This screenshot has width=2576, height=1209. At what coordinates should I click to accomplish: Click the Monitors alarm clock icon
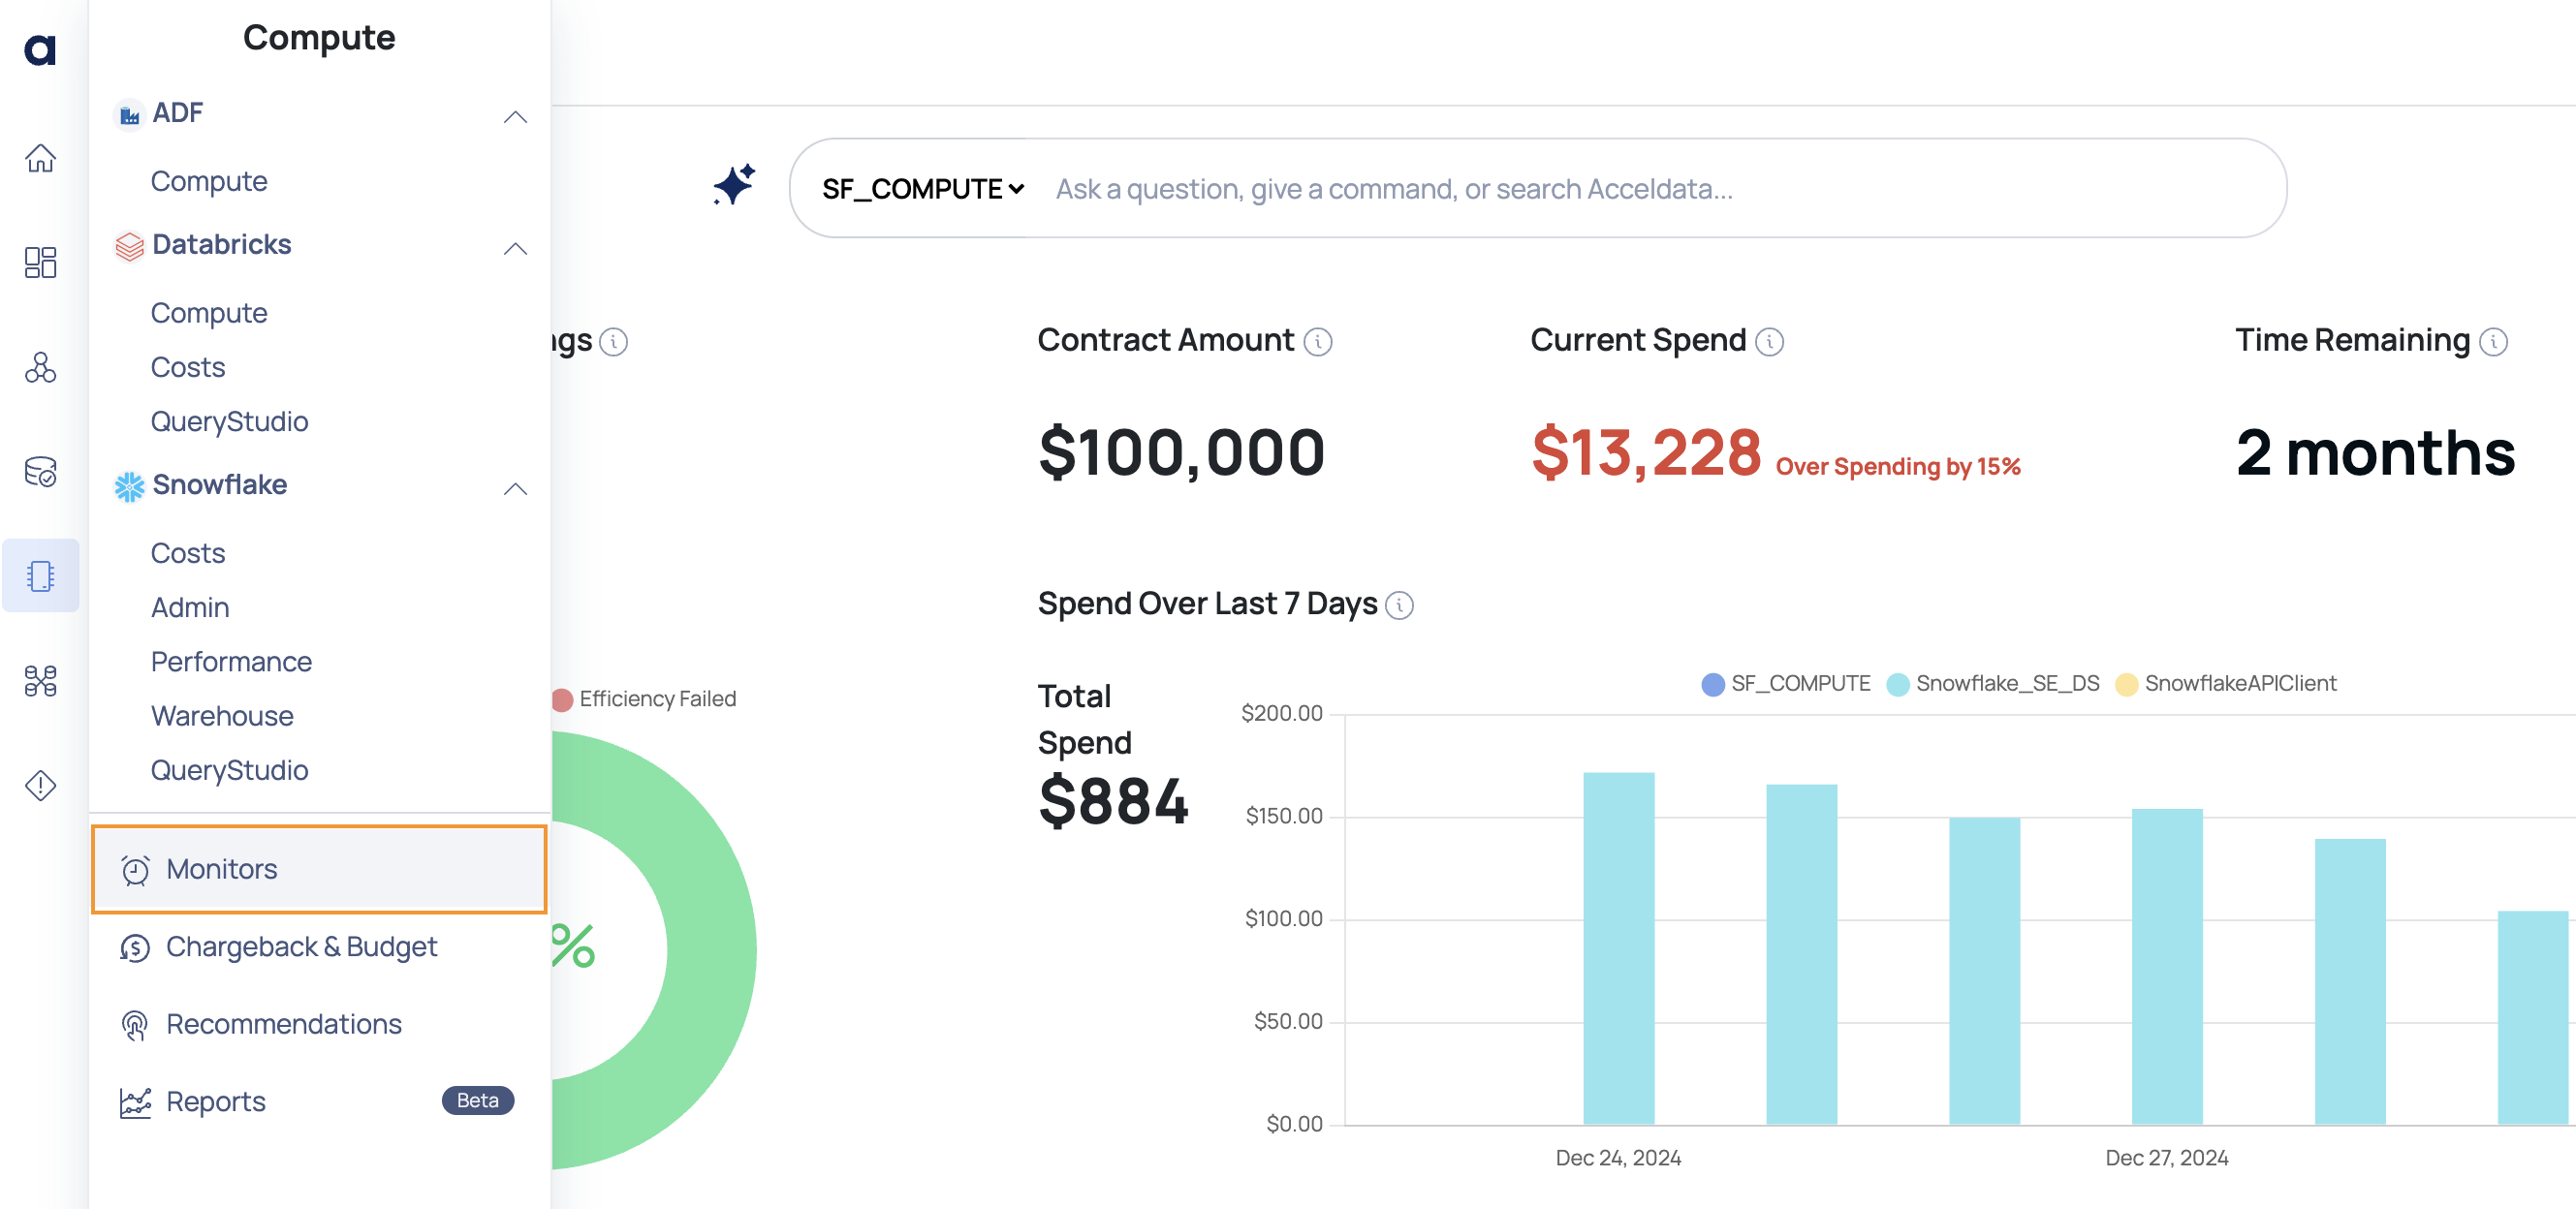pyautogui.click(x=135, y=870)
